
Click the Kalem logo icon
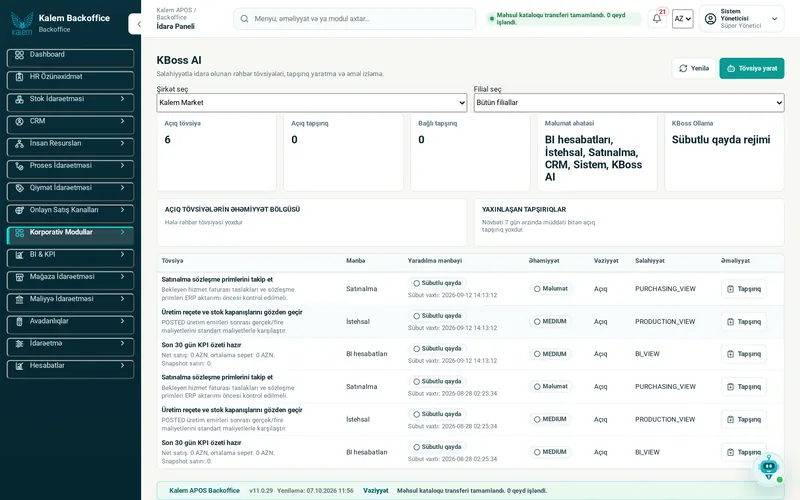click(21, 23)
